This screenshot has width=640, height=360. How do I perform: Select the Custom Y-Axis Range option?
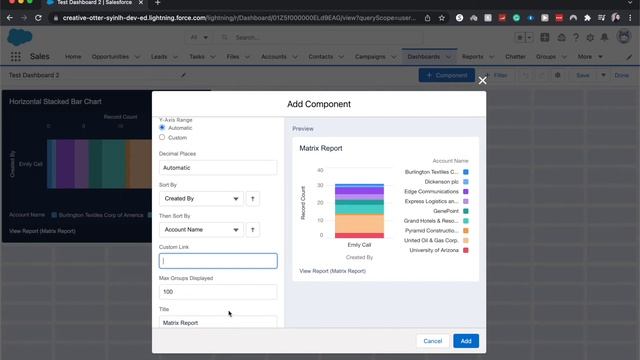162,137
